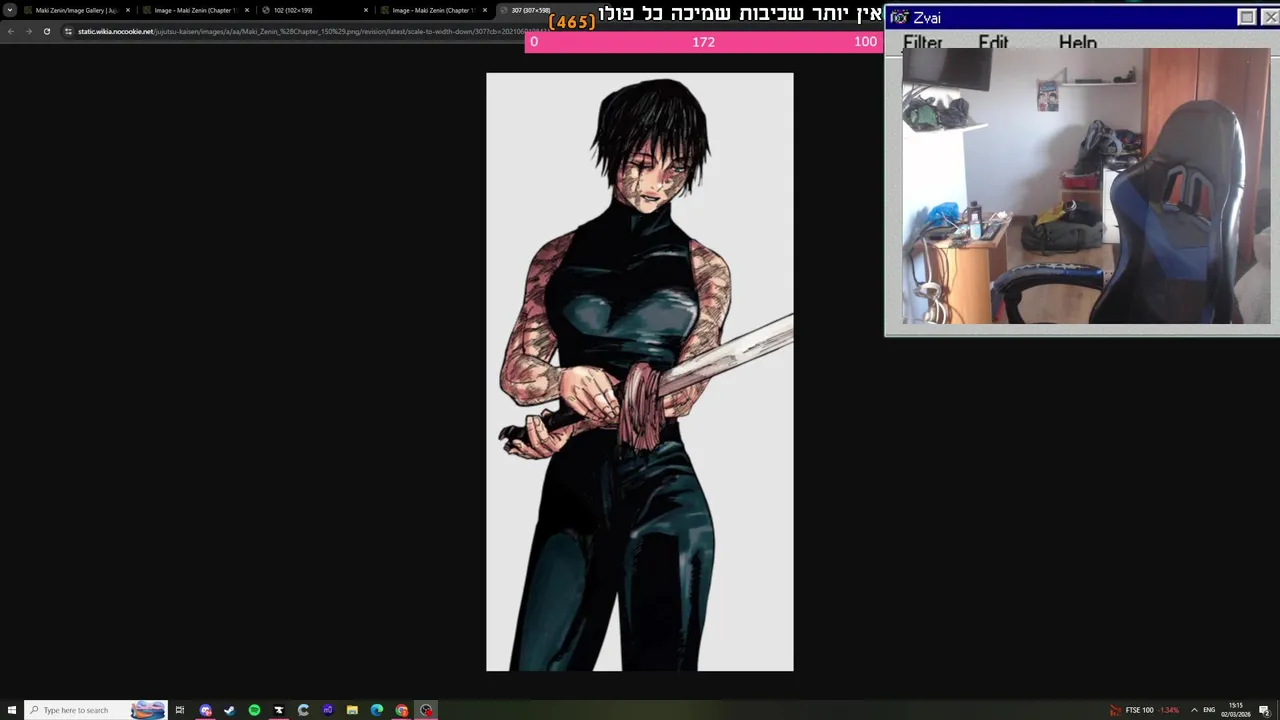Close the second Image - Maki Zenin tab
This screenshot has width=1280, height=720.
[247, 10]
